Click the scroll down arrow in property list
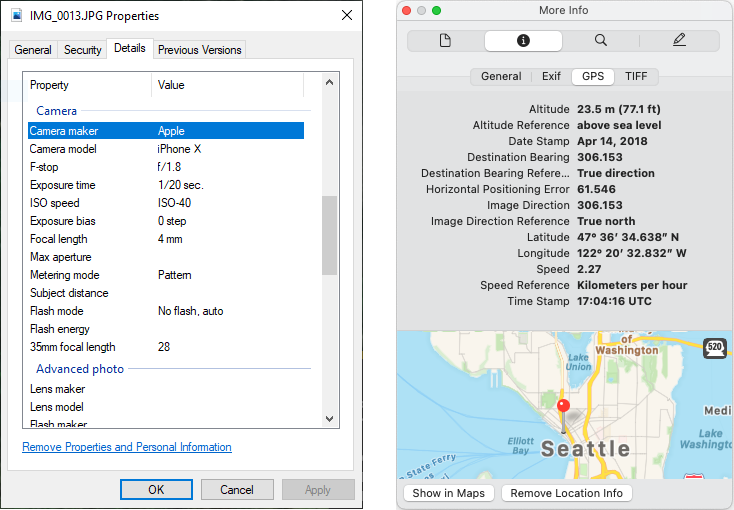 tap(330, 418)
